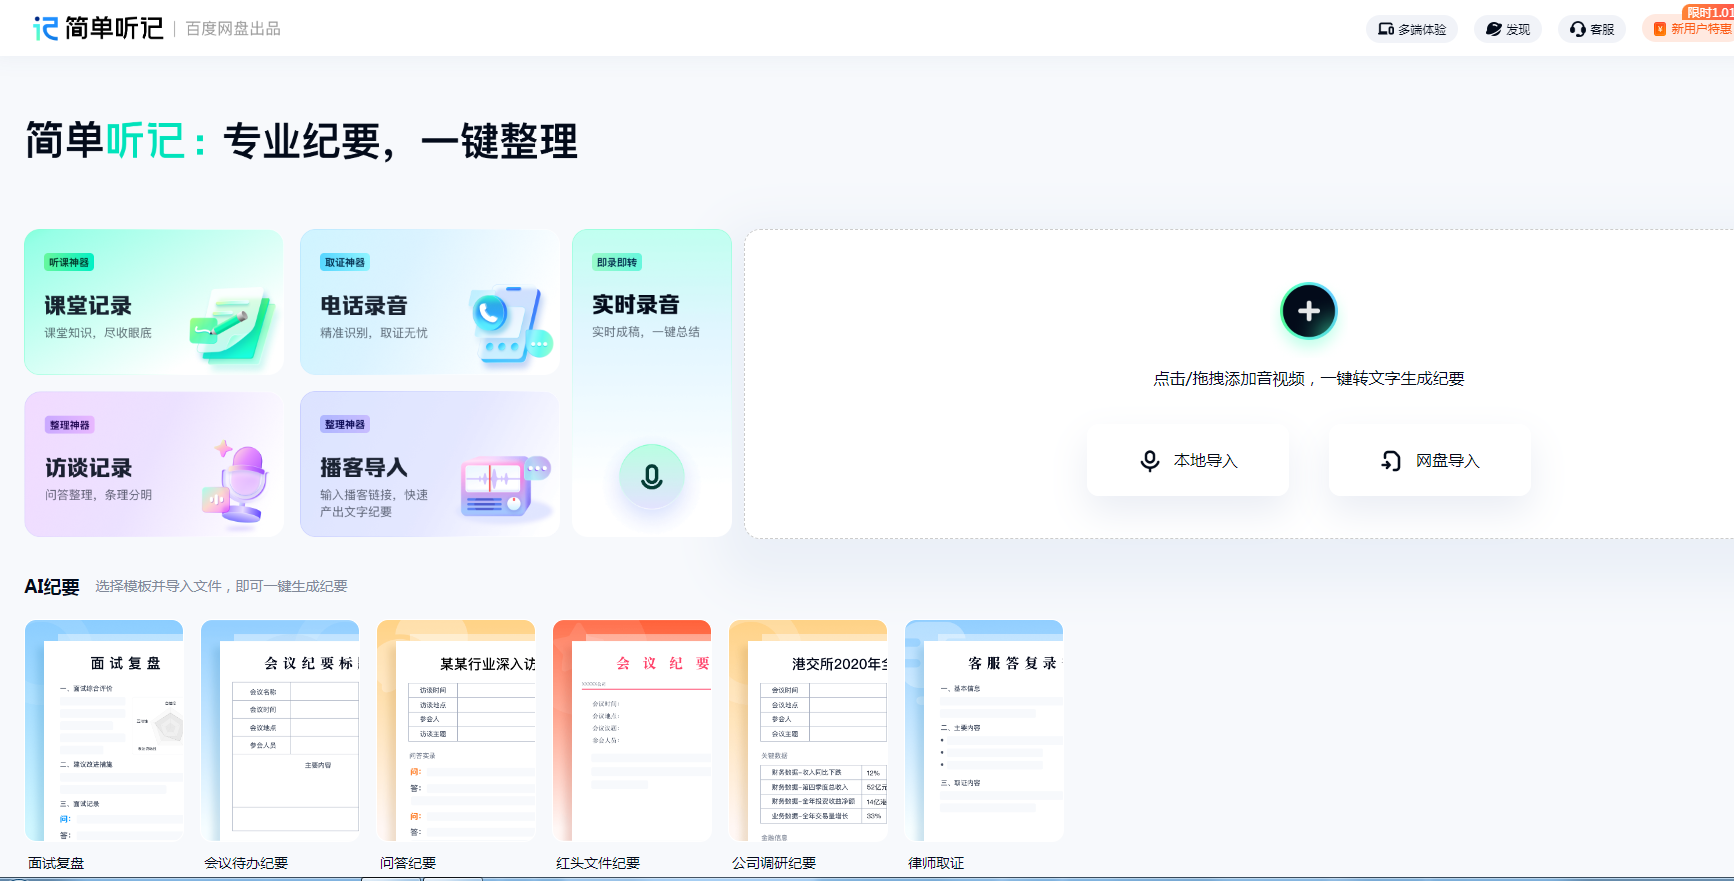Open the 课堂记录 card
Viewport: 1734px width, 881px height.
point(154,302)
